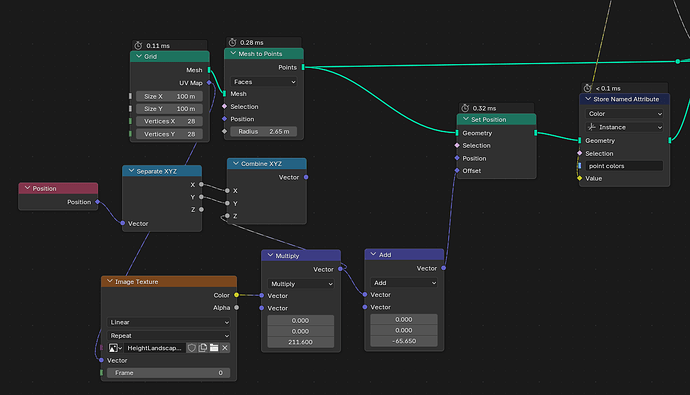The image size is (690, 395).
Task: Click the -65.650 value in Add node
Action: click(x=404, y=341)
